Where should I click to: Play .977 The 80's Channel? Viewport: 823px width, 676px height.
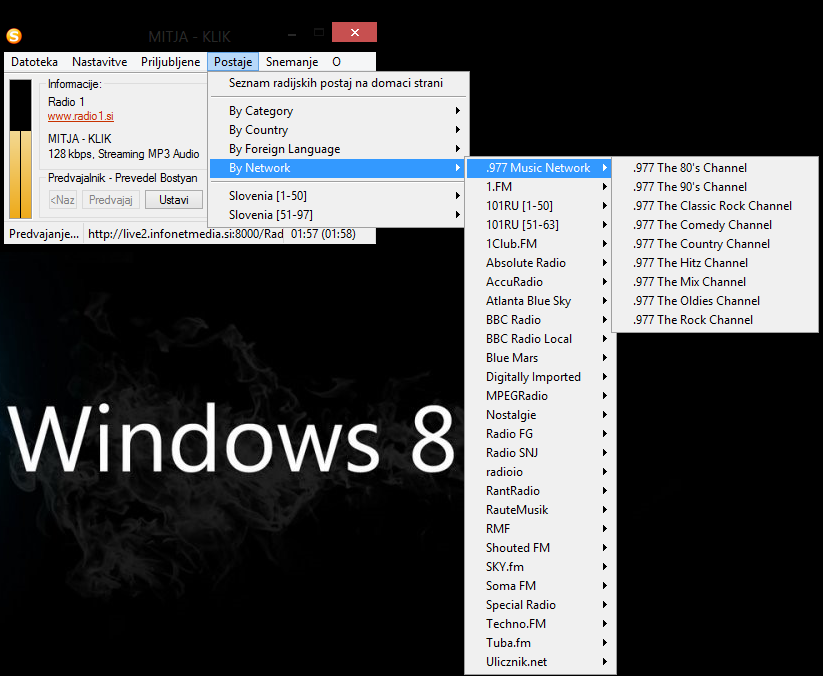click(x=715, y=168)
